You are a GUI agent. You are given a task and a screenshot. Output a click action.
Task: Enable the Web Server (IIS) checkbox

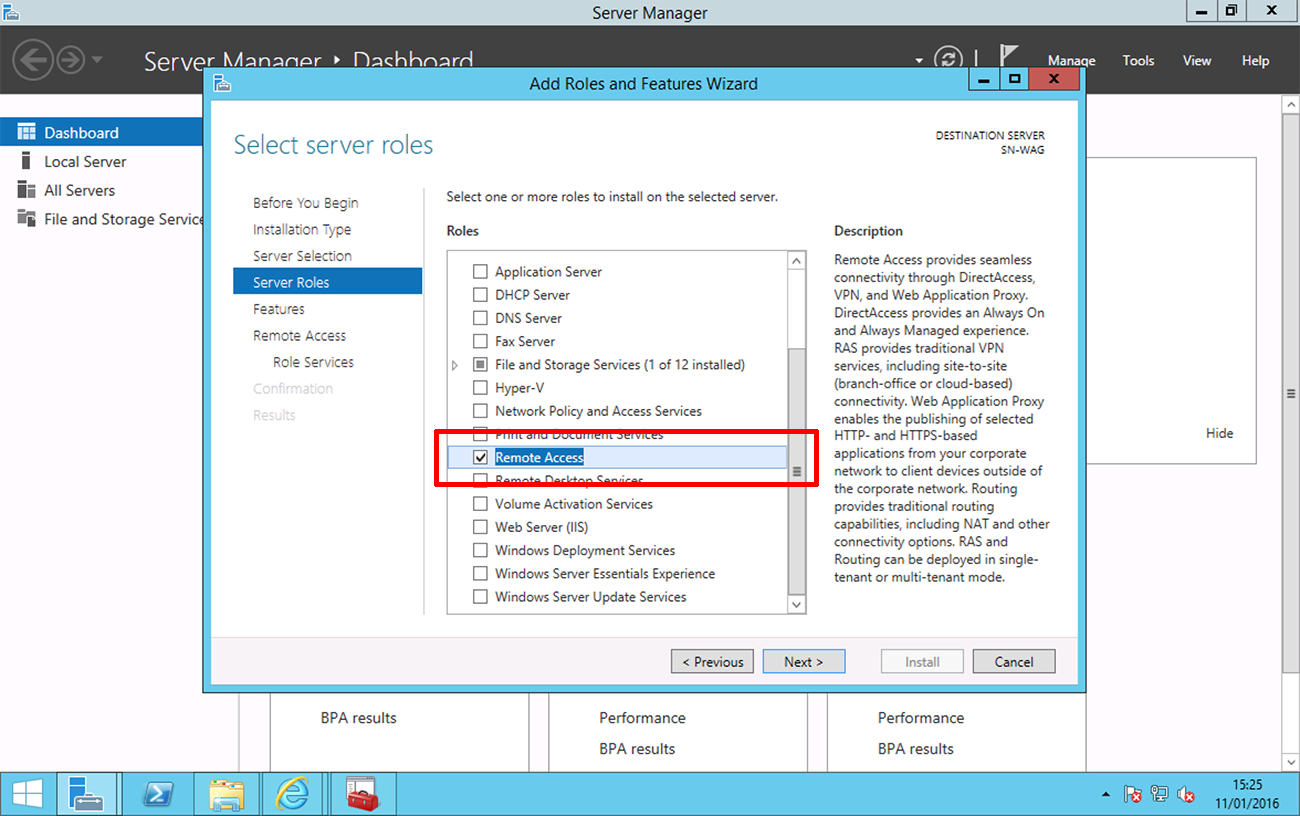point(480,527)
